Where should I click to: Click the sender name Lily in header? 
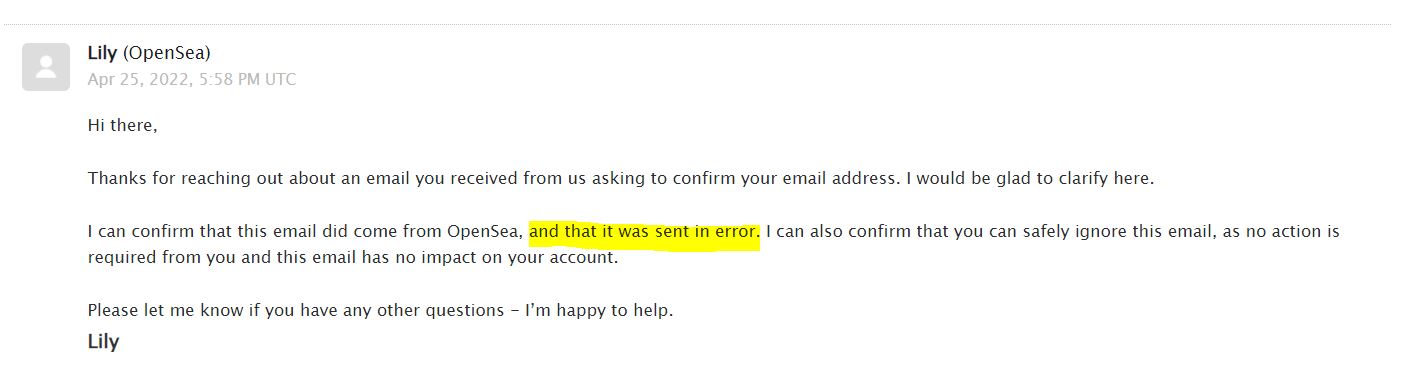coord(102,53)
